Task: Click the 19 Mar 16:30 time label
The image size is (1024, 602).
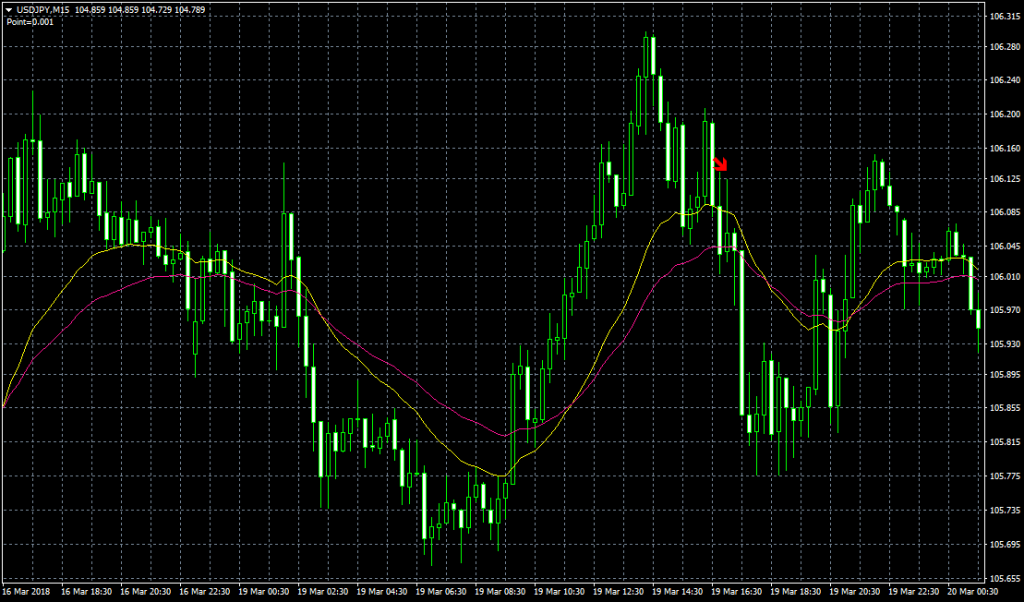Action: pos(736,592)
